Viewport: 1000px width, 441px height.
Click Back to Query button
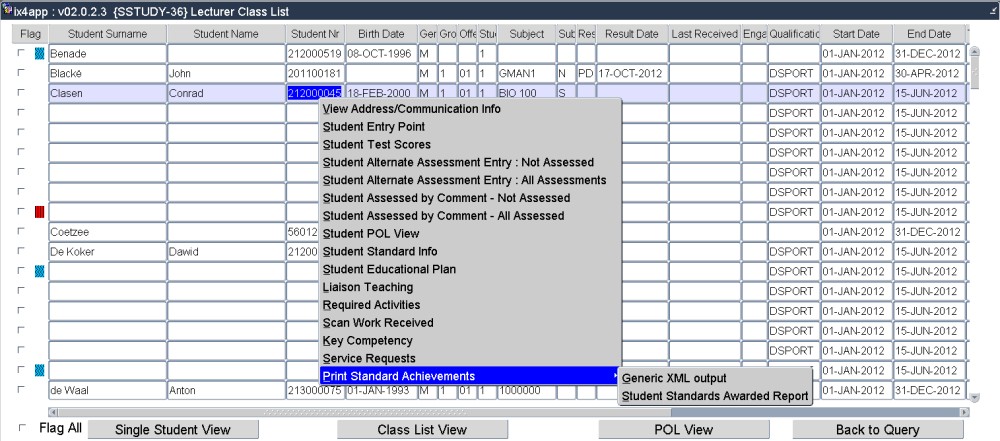point(878,430)
